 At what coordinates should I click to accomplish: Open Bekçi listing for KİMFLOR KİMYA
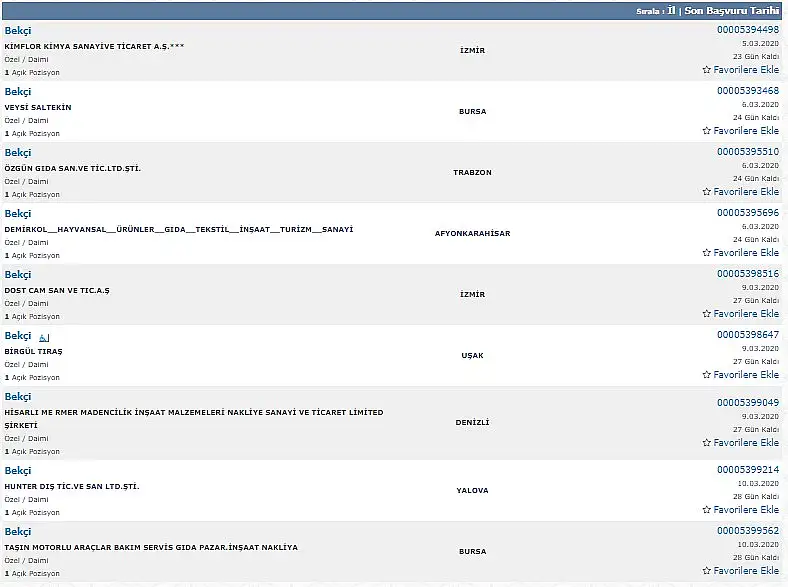[x=18, y=31]
